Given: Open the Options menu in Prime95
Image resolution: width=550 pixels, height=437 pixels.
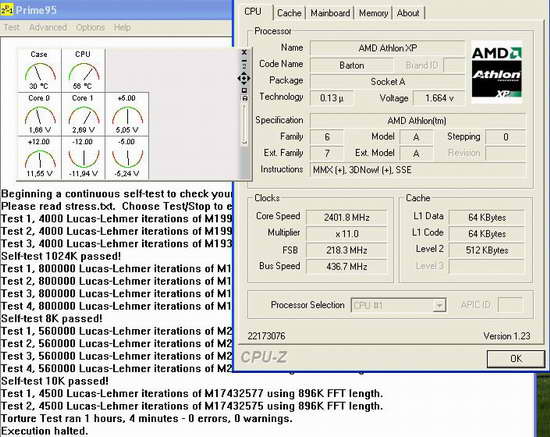Looking at the screenshot, I should tap(90, 27).
